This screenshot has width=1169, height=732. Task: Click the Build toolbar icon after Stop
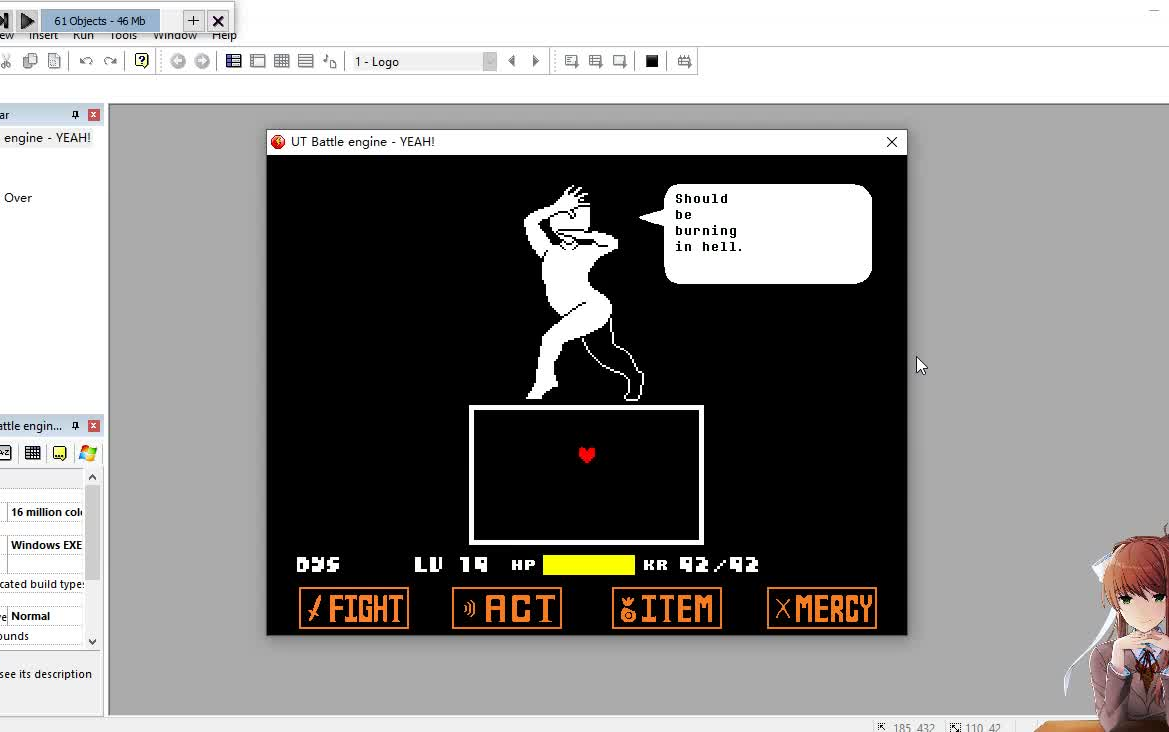click(684, 61)
